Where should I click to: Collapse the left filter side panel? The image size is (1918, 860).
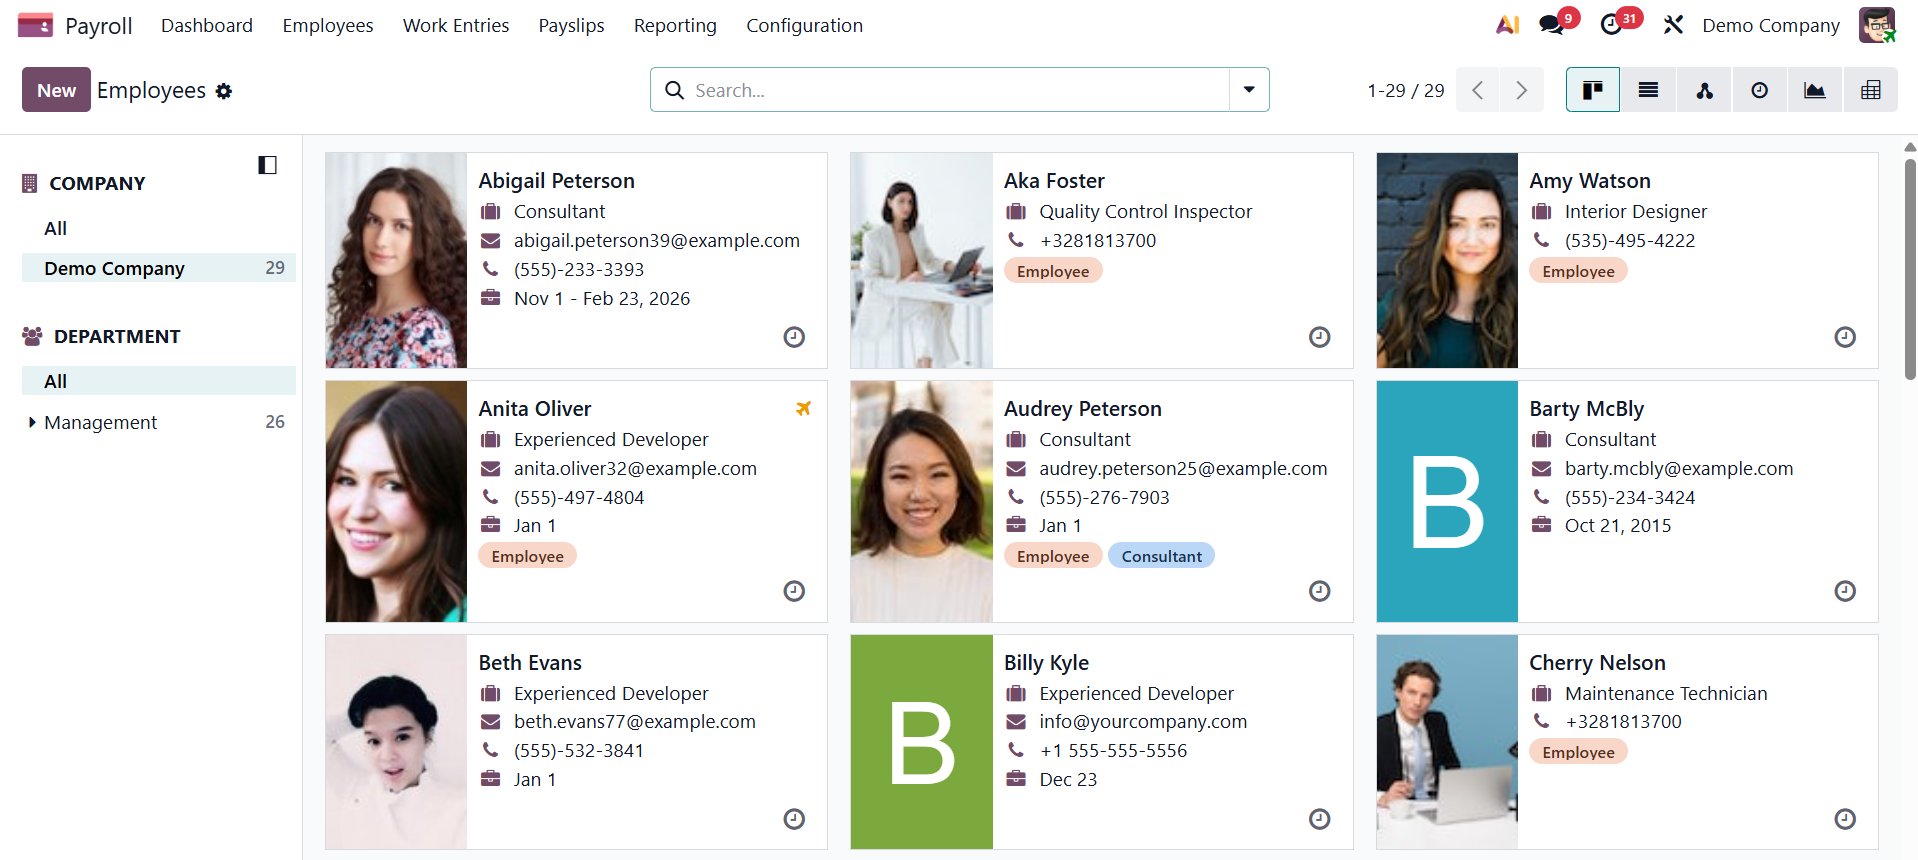267,165
